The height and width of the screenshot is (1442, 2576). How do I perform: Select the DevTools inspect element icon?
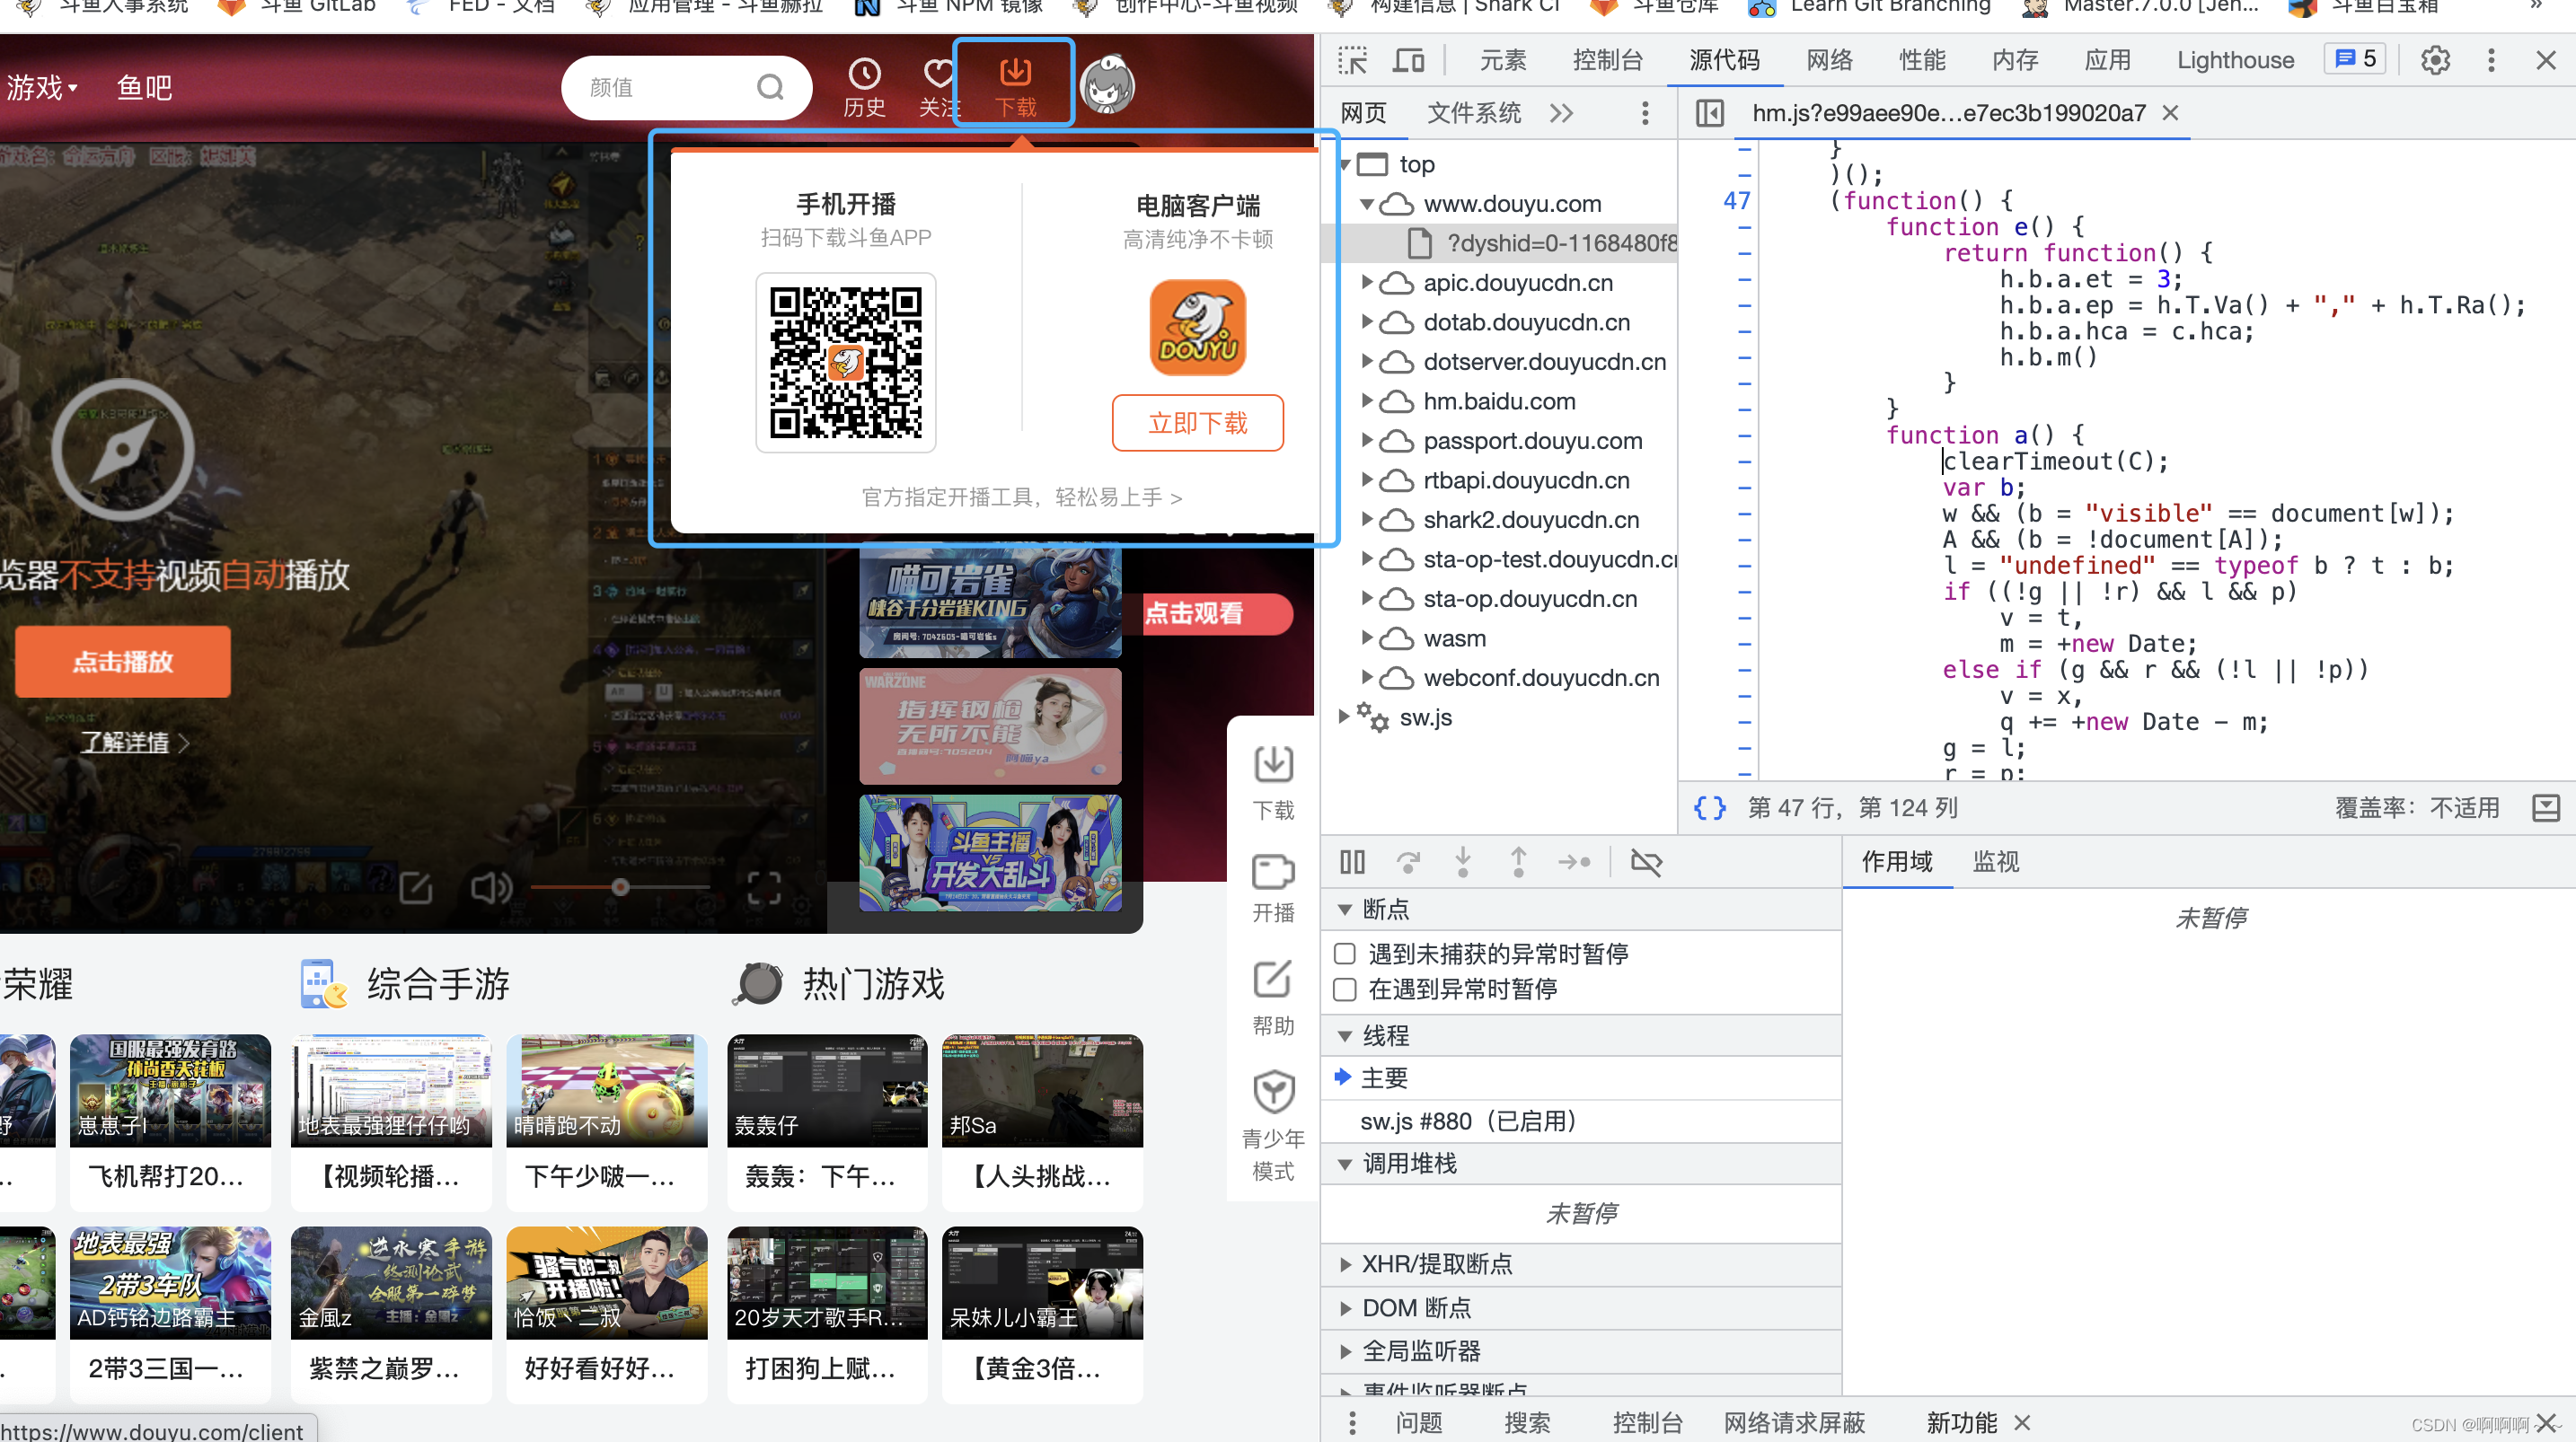[1352, 60]
